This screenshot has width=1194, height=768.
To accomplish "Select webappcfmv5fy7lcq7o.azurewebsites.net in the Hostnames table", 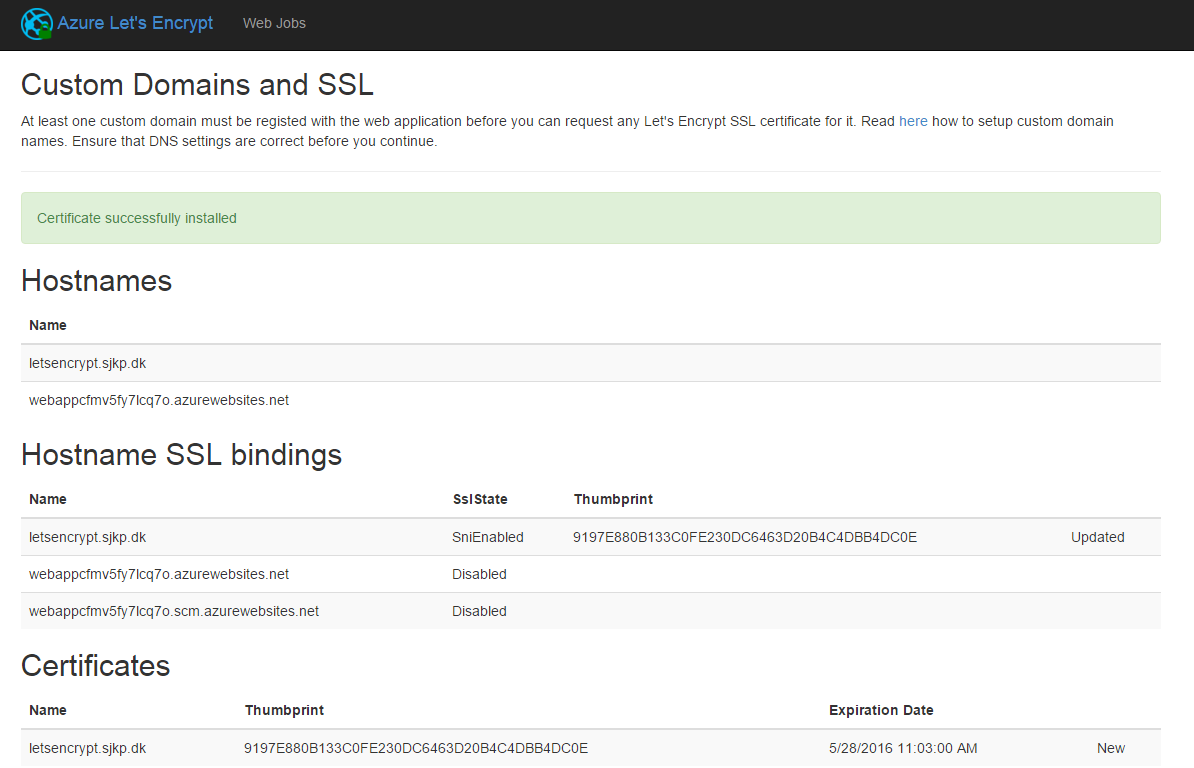I will click(x=159, y=400).
